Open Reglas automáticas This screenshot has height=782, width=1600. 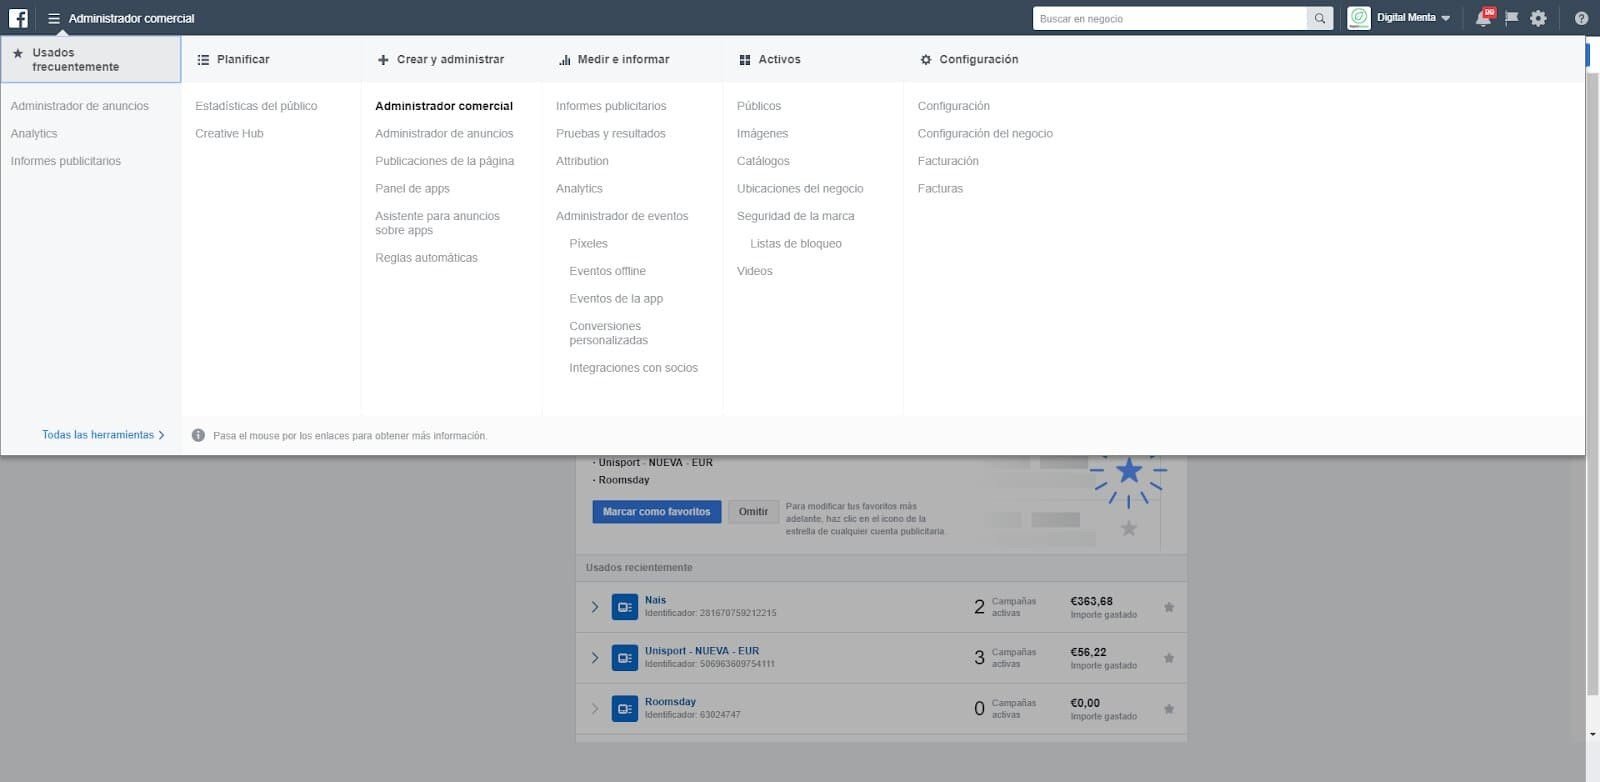pyautogui.click(x=426, y=258)
